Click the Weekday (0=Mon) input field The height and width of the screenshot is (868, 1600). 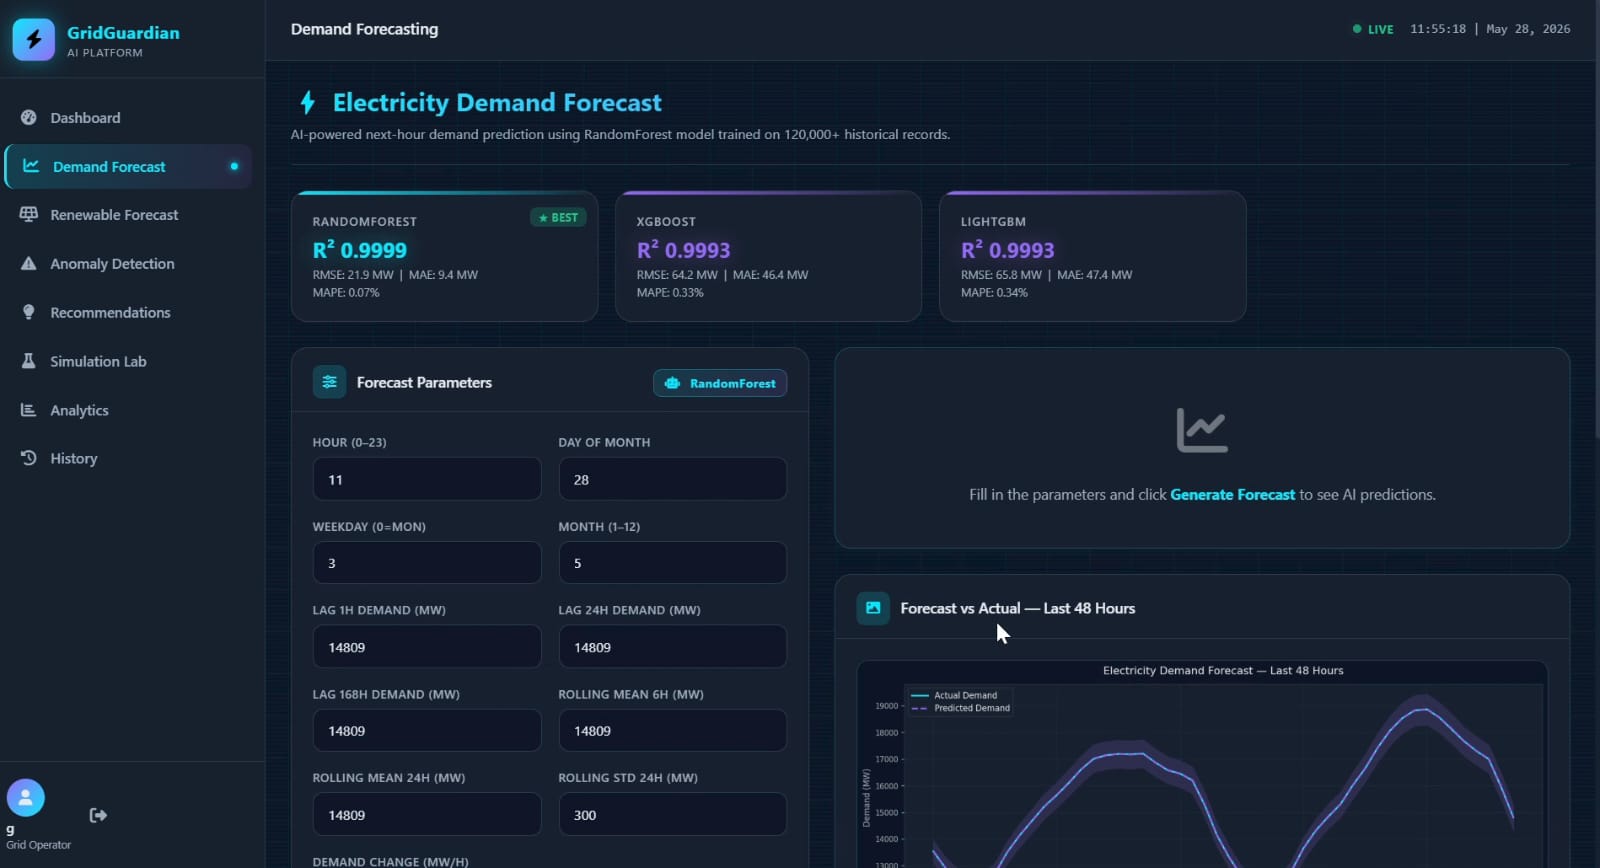[427, 563]
